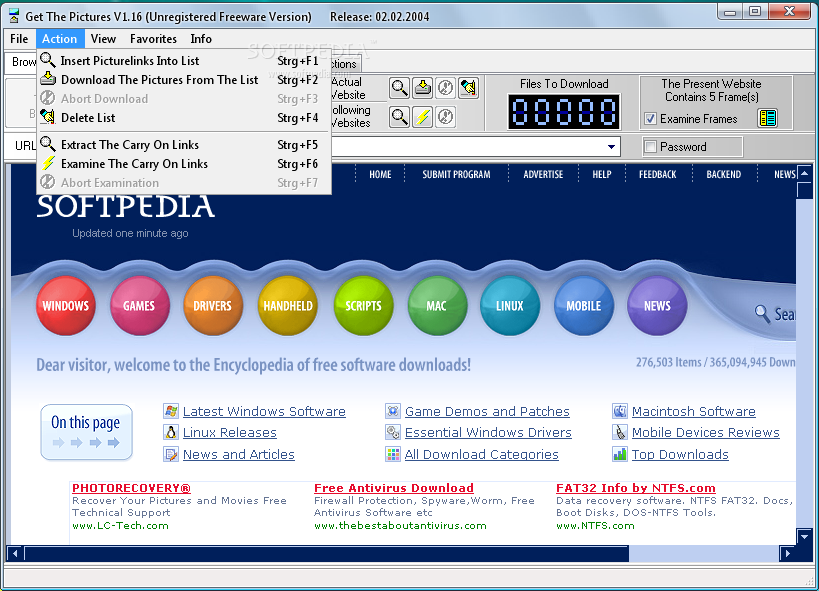Click the green SCRIPTS sphere button

(x=363, y=306)
